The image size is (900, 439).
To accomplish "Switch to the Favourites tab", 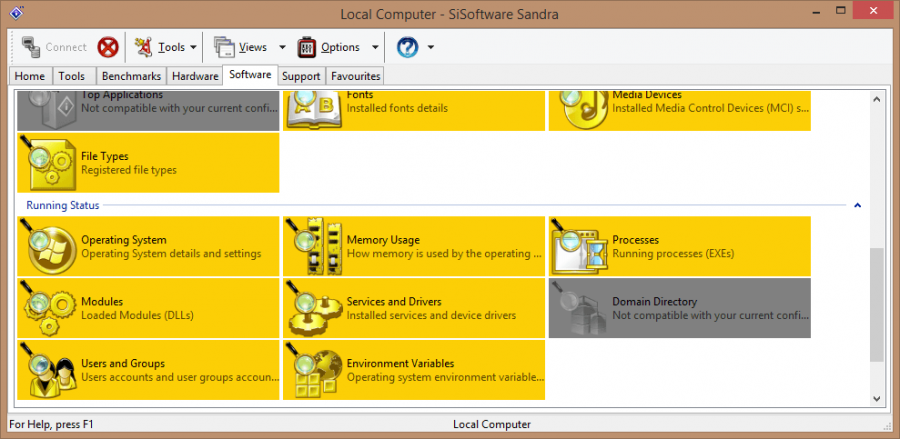I will point(355,76).
